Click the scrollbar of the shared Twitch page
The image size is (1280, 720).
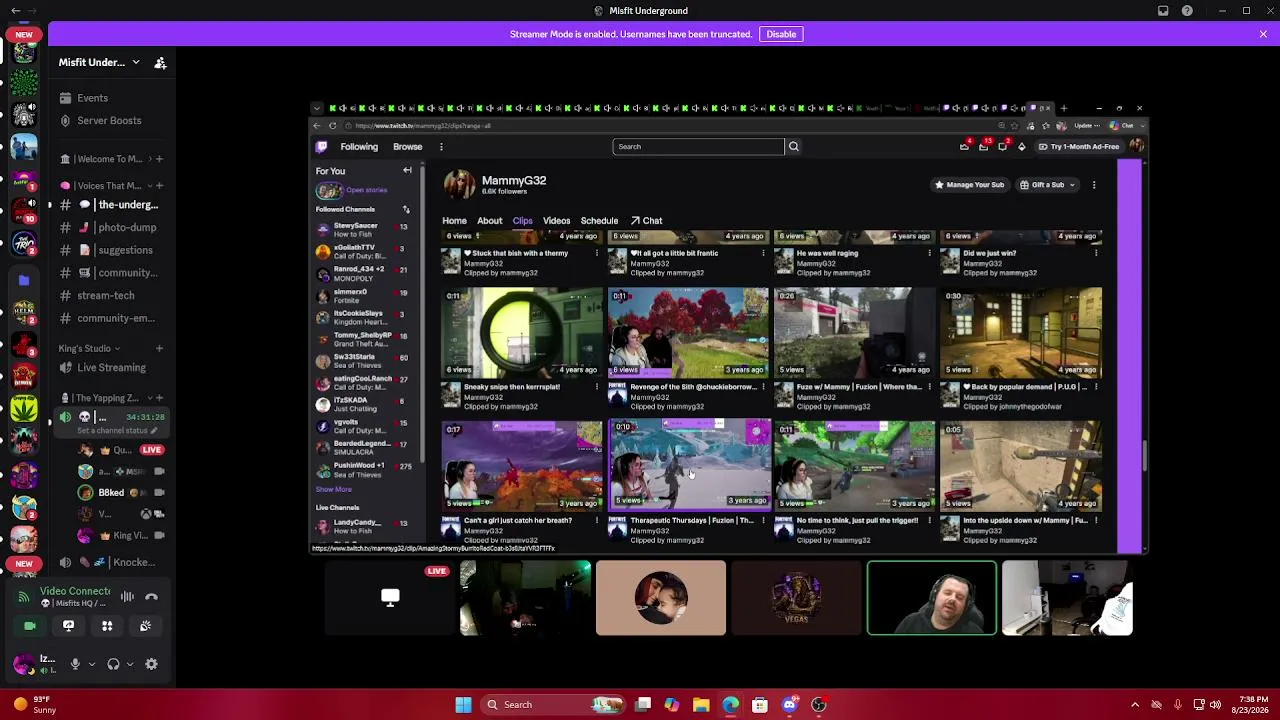(1144, 457)
